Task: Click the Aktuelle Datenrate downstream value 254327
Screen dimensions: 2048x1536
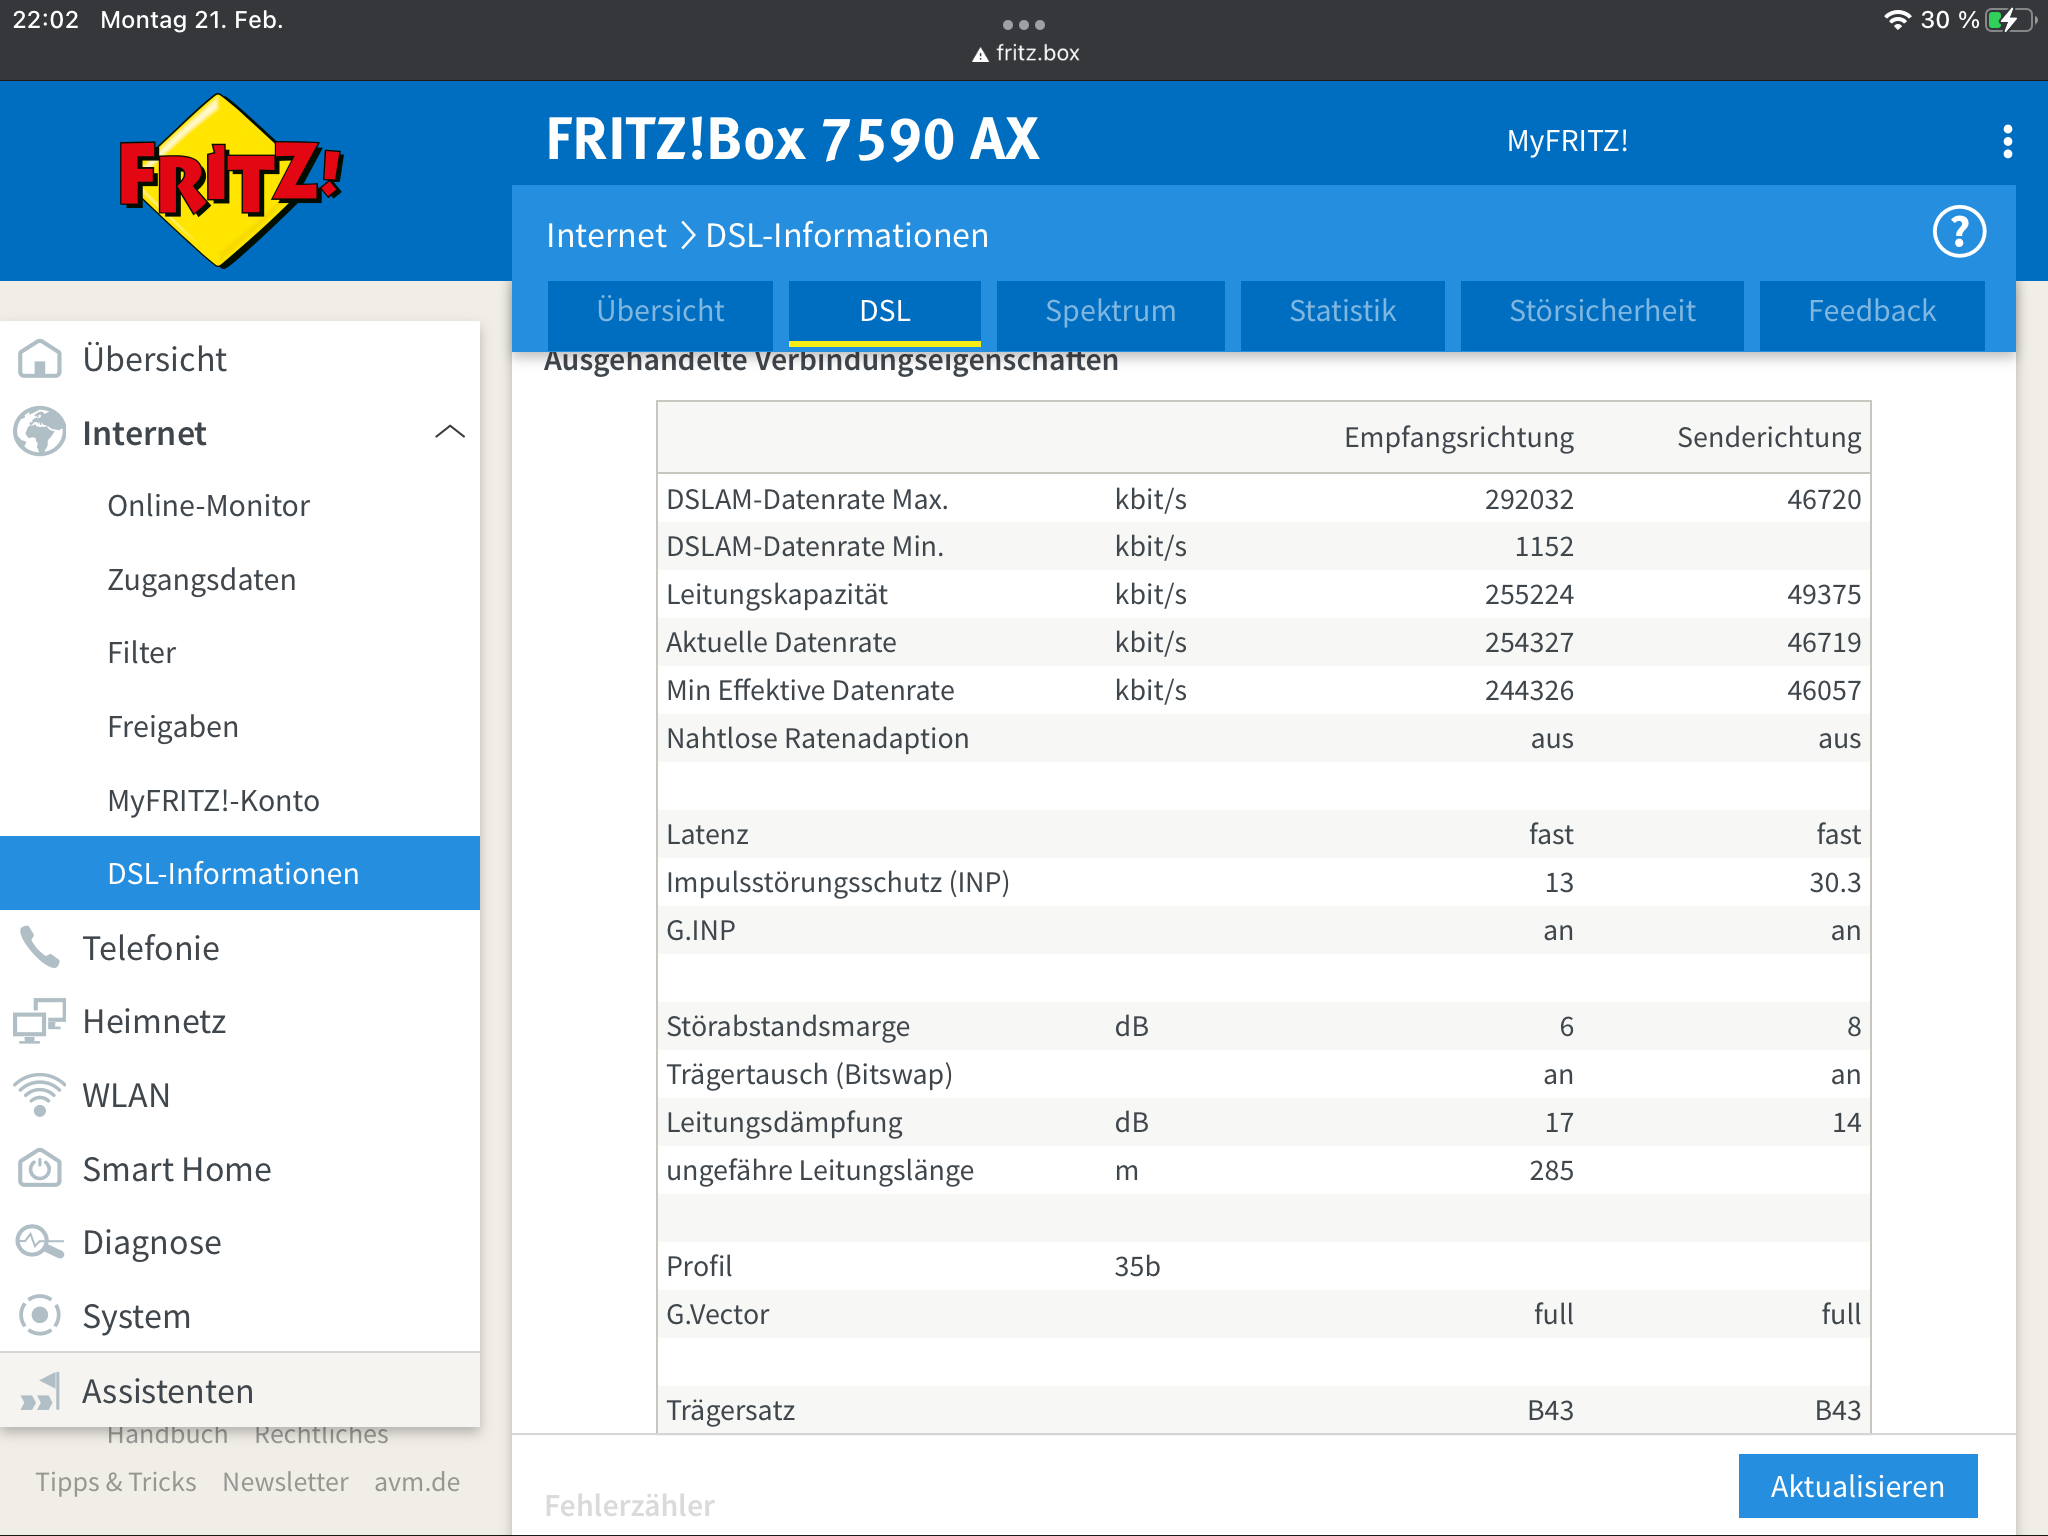Action: [x=1529, y=642]
